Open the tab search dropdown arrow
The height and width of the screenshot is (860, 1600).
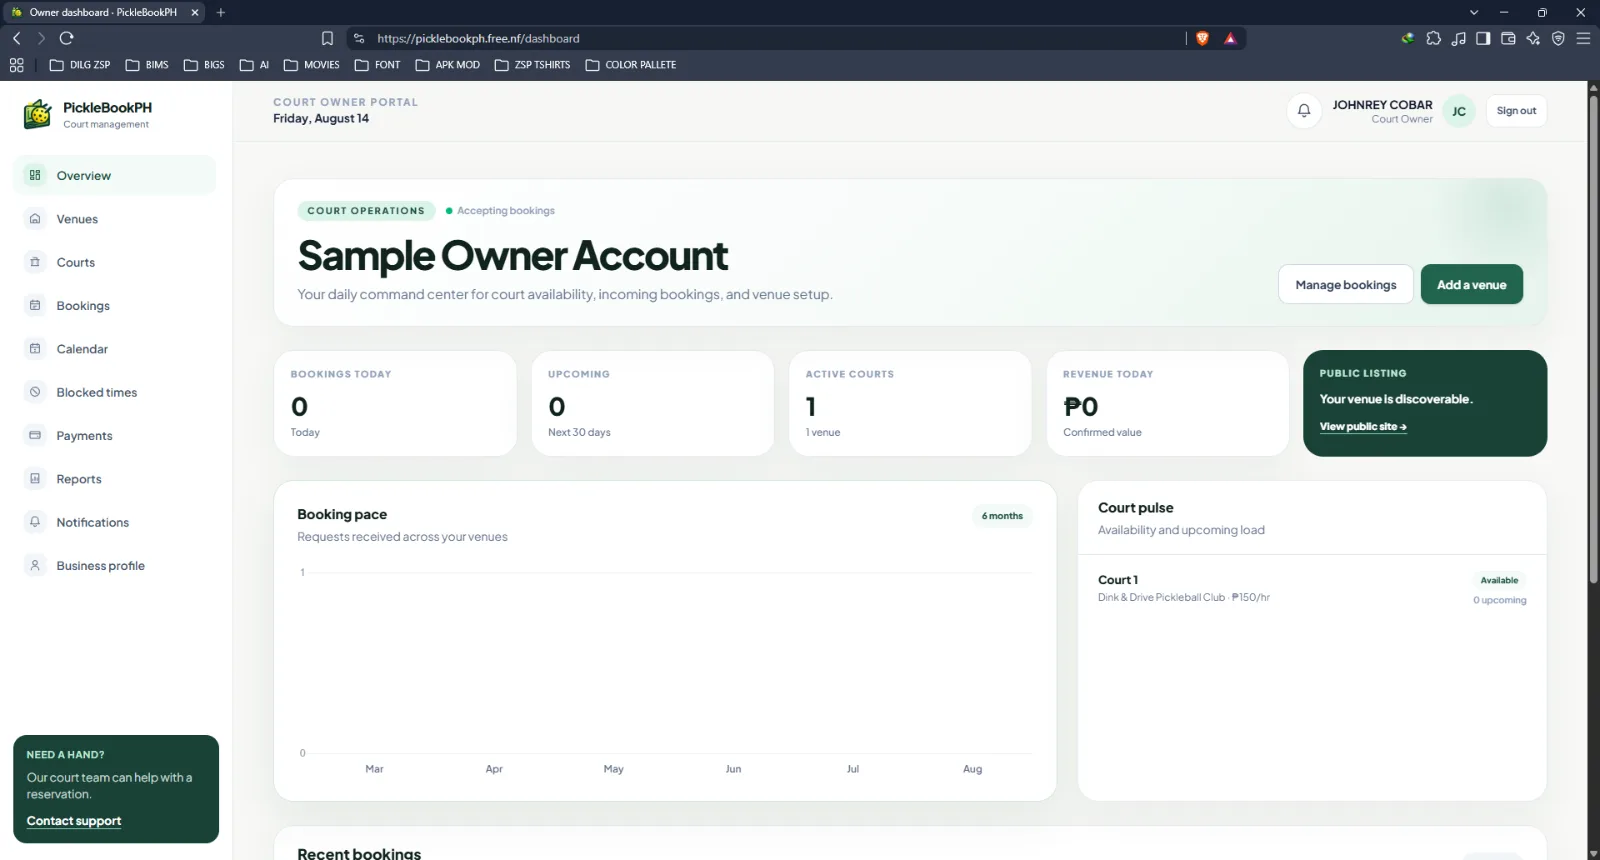pos(1473,12)
